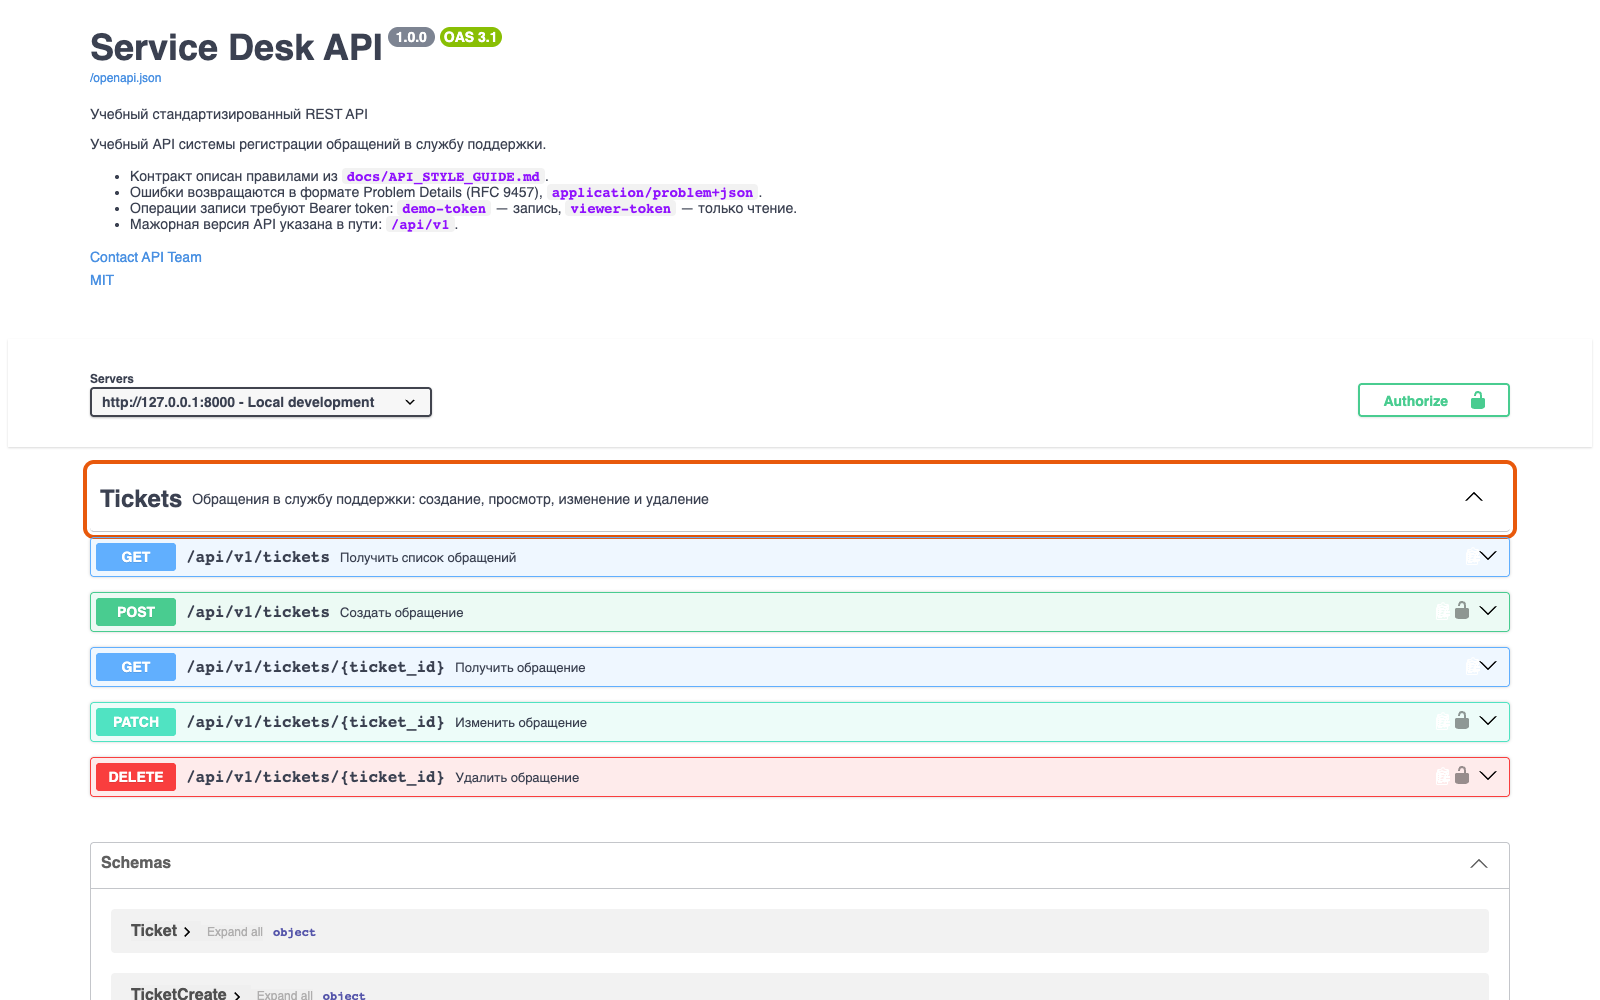Click the DELETE method badge
This screenshot has width=1600, height=1000.
click(136, 777)
